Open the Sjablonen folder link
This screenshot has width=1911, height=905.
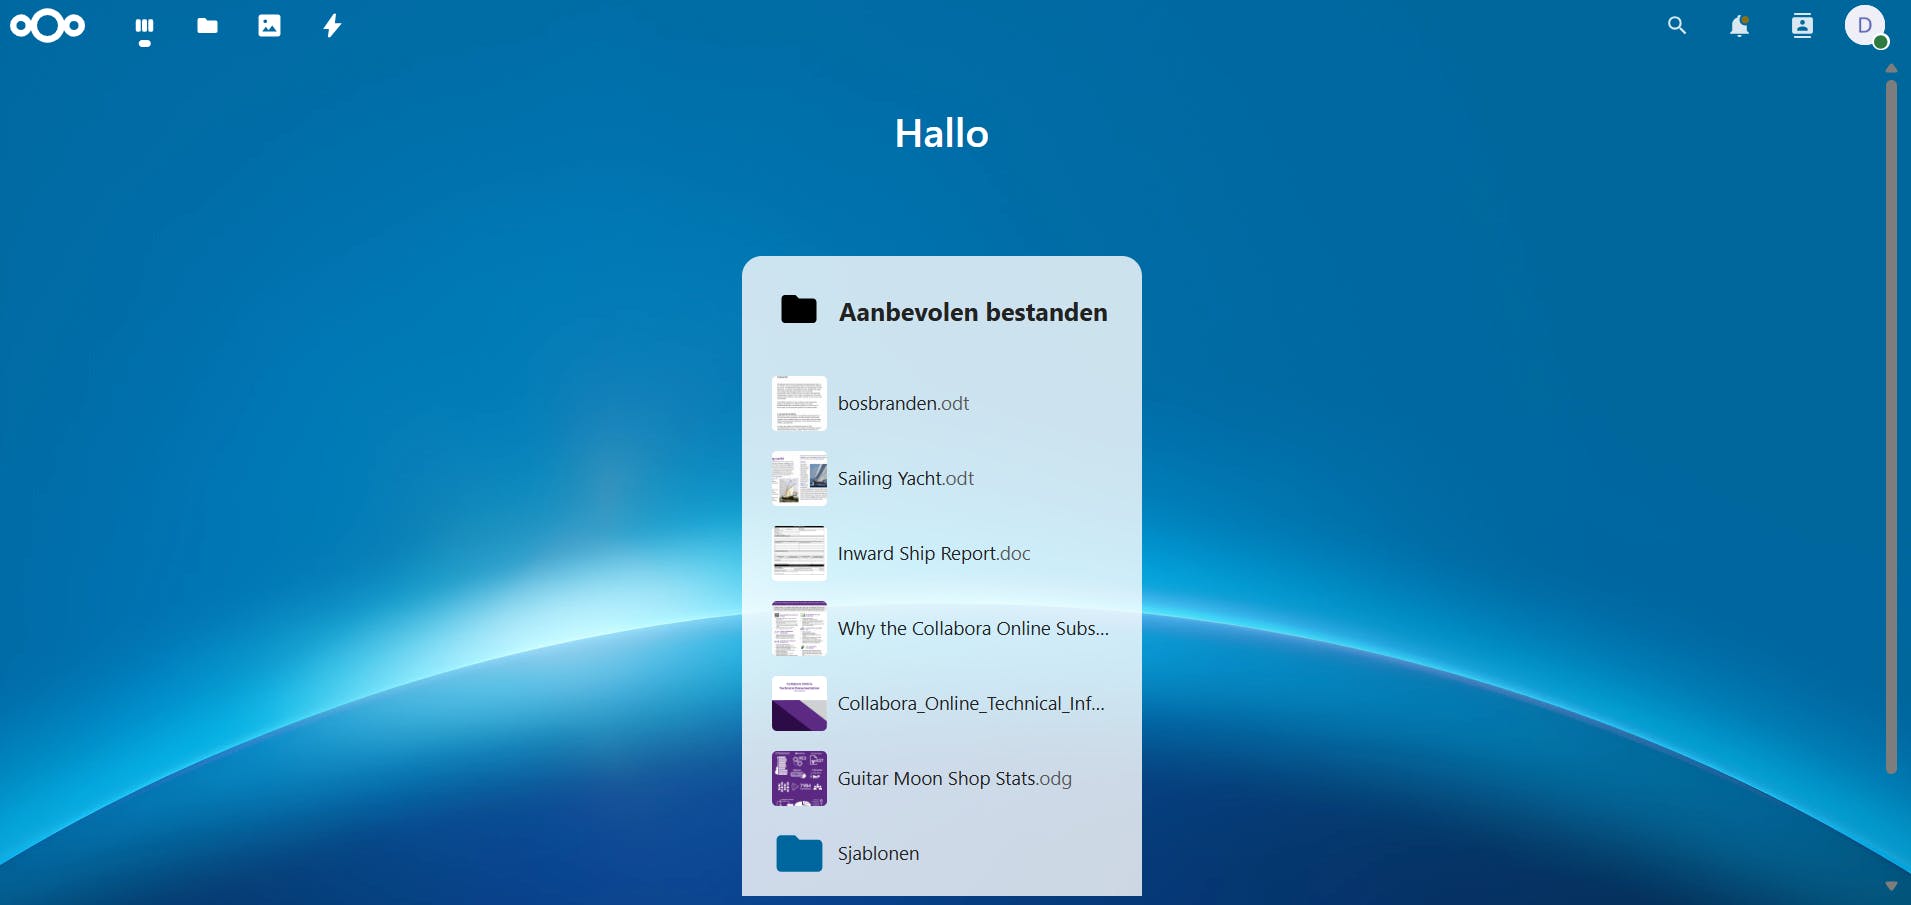point(878,853)
